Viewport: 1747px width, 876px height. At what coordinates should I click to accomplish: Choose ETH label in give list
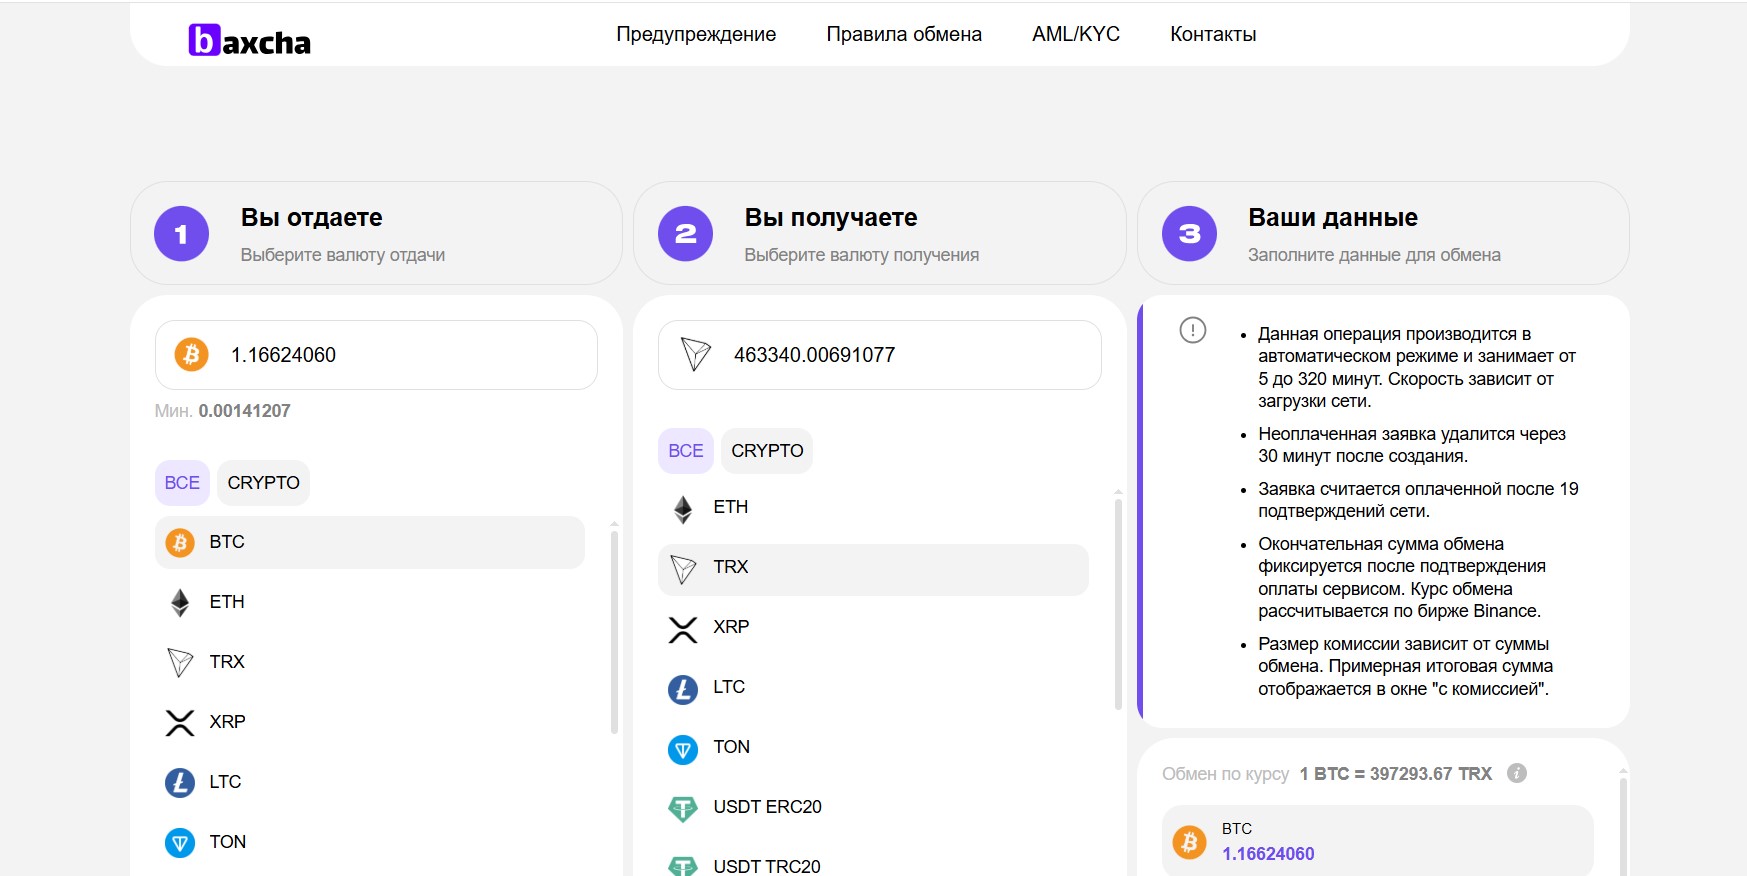pos(227,602)
